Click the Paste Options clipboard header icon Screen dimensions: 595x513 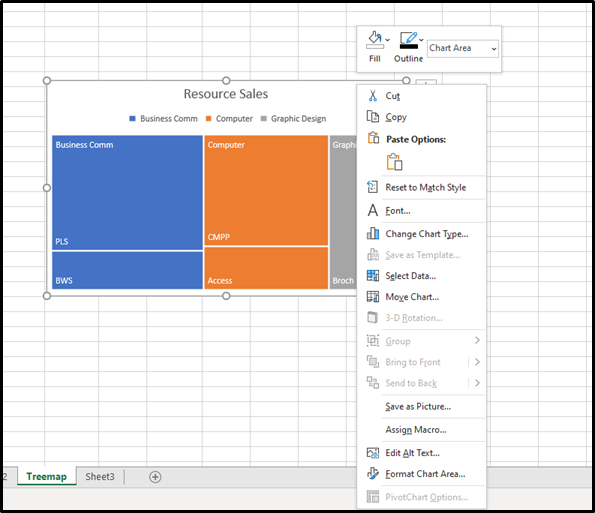(373, 138)
